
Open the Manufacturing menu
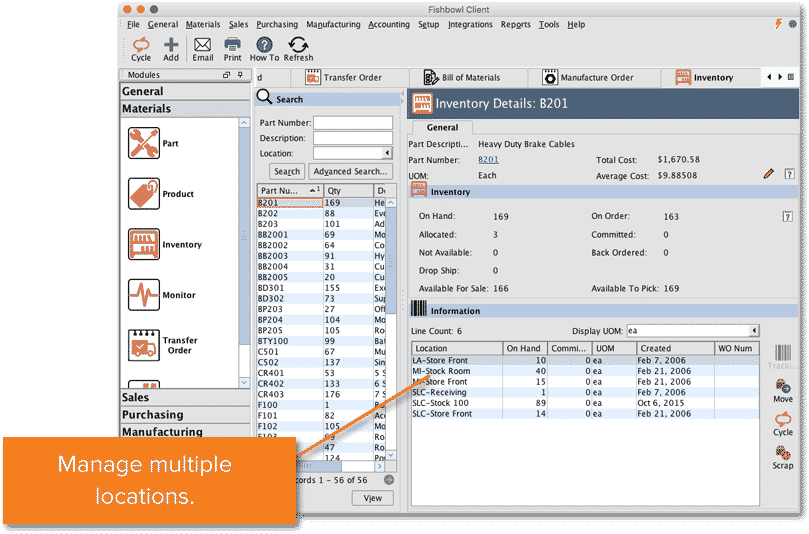tap(333, 24)
